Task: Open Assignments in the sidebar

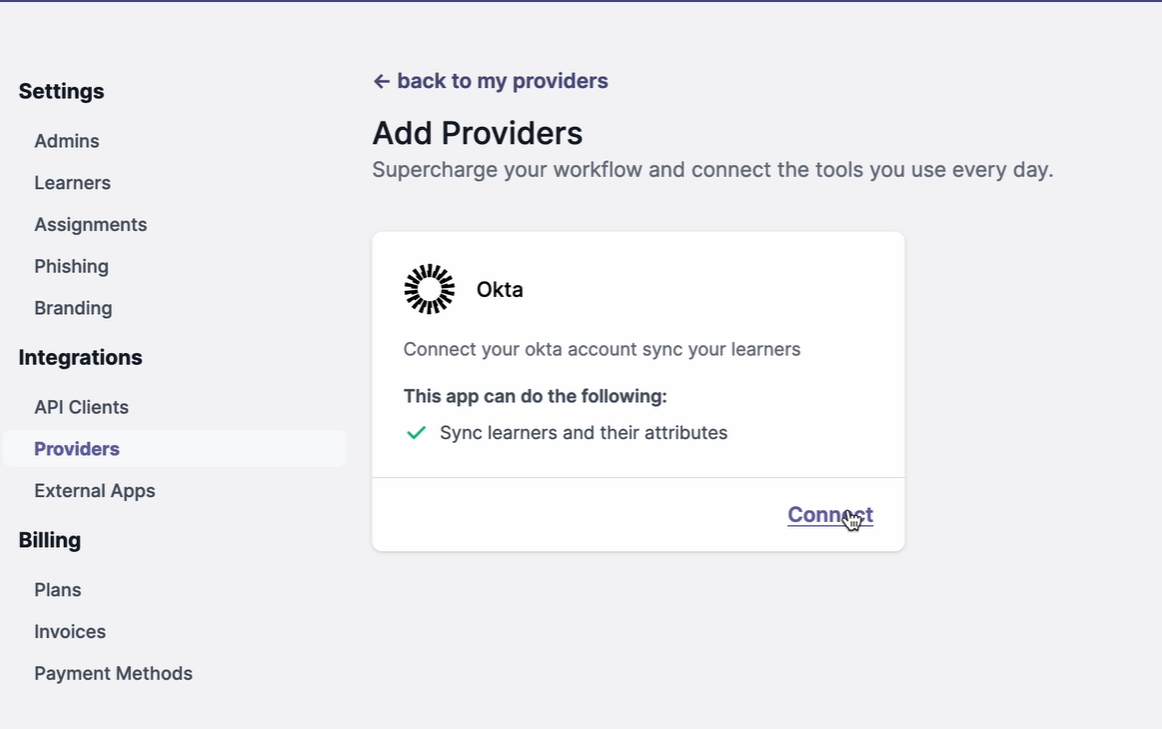Action: [x=90, y=224]
